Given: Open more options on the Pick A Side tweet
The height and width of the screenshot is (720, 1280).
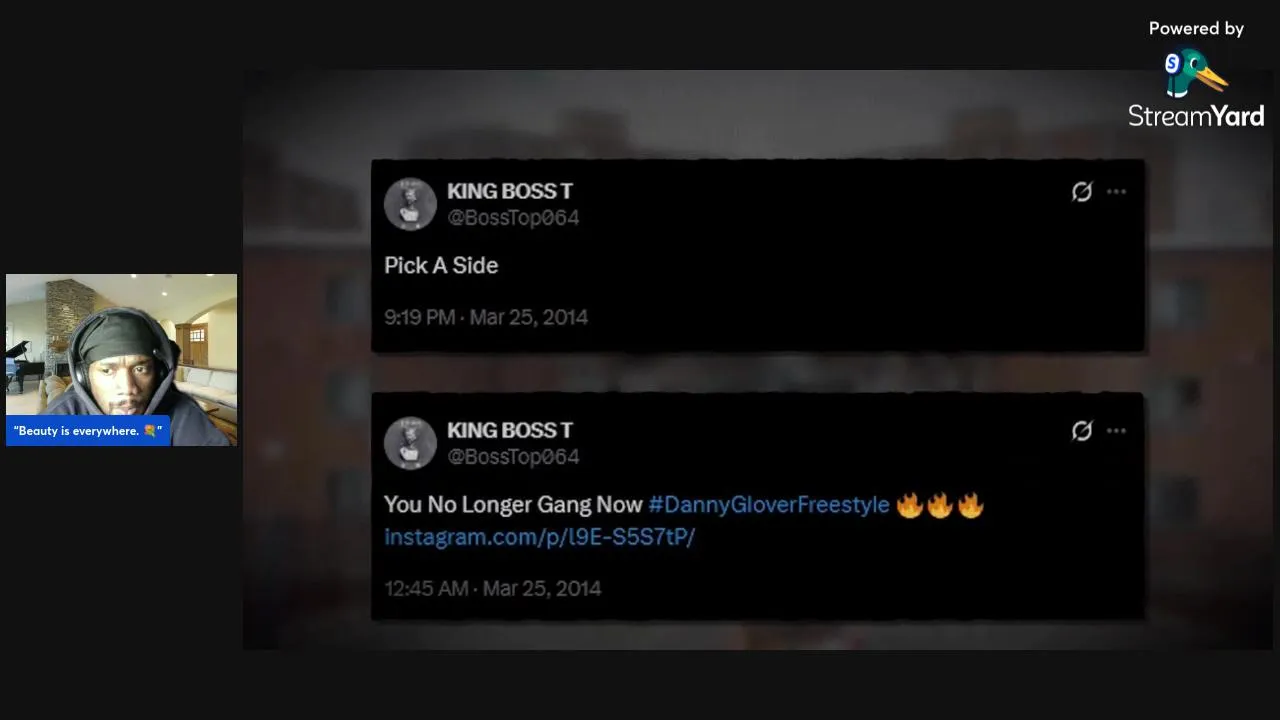Looking at the screenshot, I should click(1116, 191).
